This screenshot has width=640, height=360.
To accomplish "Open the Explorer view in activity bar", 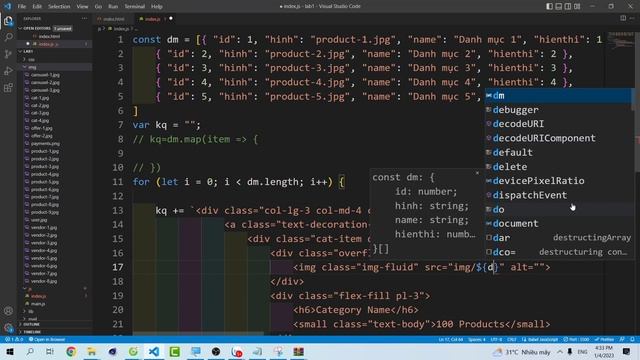I will point(8,21).
